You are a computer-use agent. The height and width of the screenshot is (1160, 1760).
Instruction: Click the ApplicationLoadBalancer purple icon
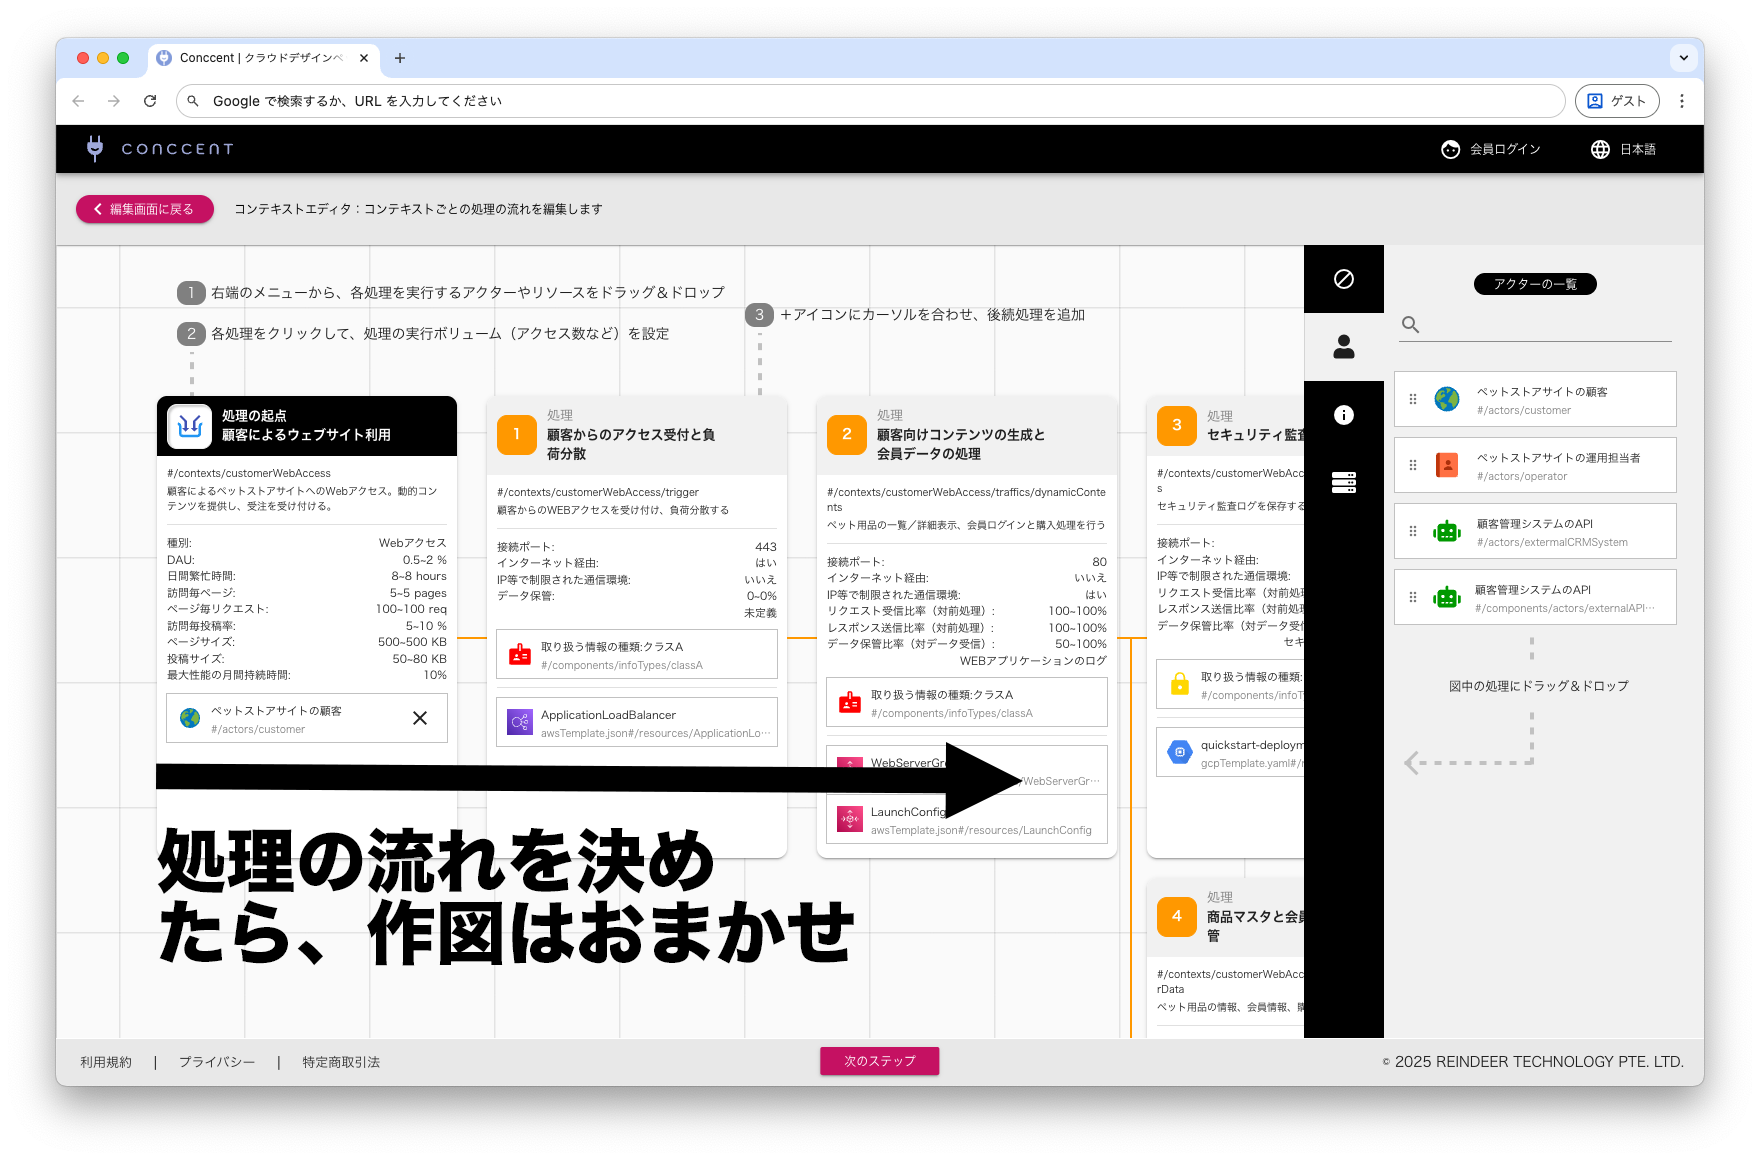tap(520, 722)
